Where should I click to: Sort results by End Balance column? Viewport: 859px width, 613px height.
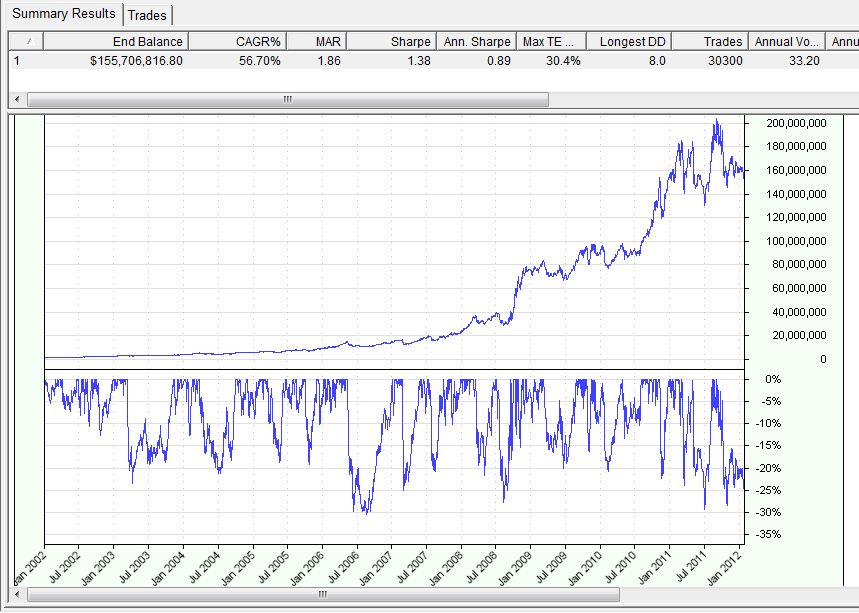click(116, 41)
